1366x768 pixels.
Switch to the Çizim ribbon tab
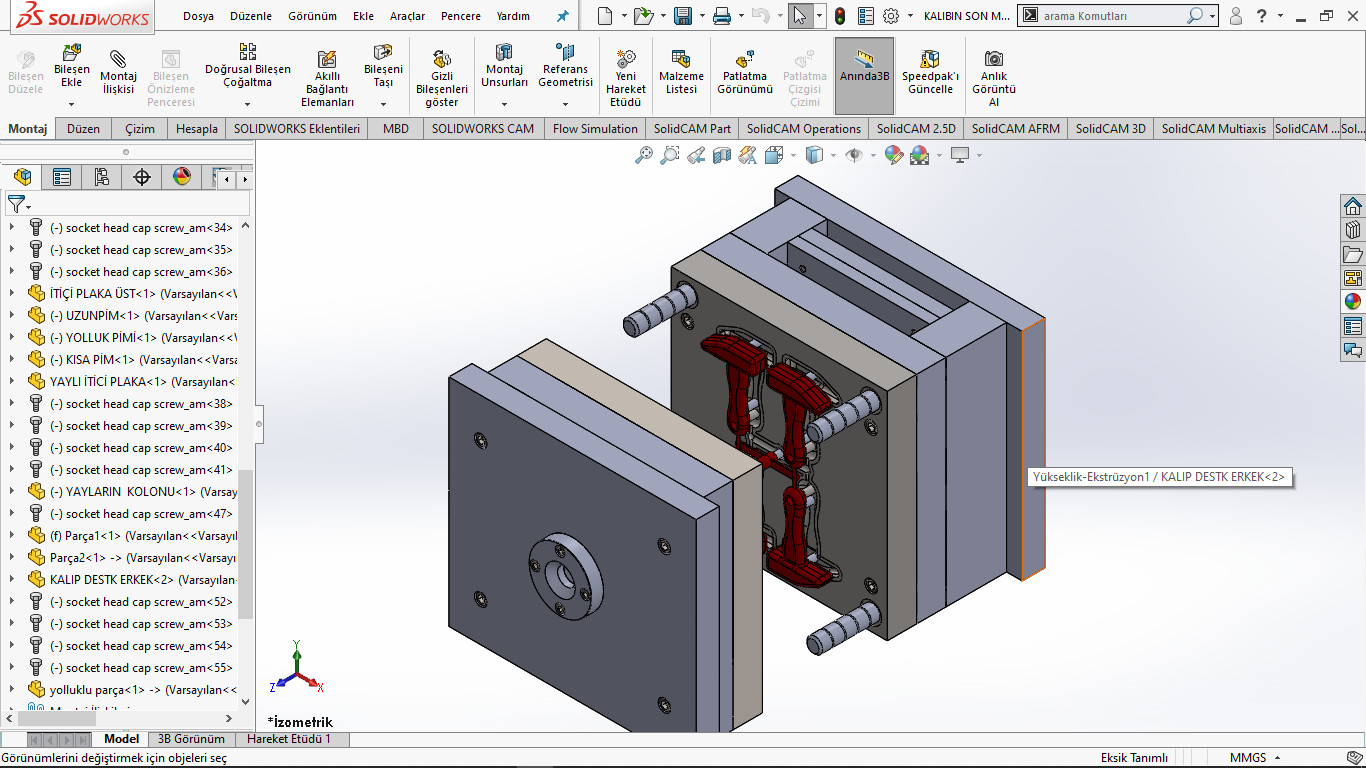[x=140, y=129]
